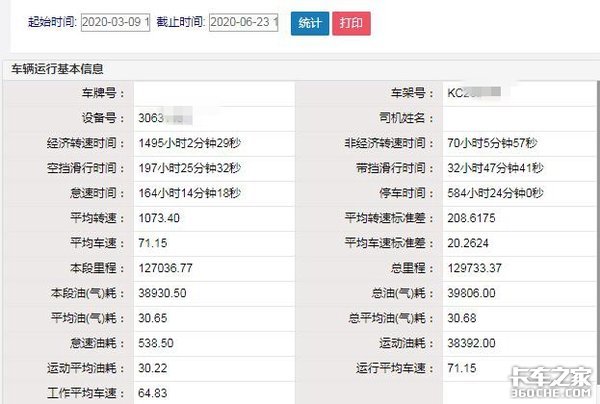Click the 停车时间 value 584小时24分钟0秒
Image resolution: width=600 pixels, height=404 pixels.
click(x=496, y=193)
